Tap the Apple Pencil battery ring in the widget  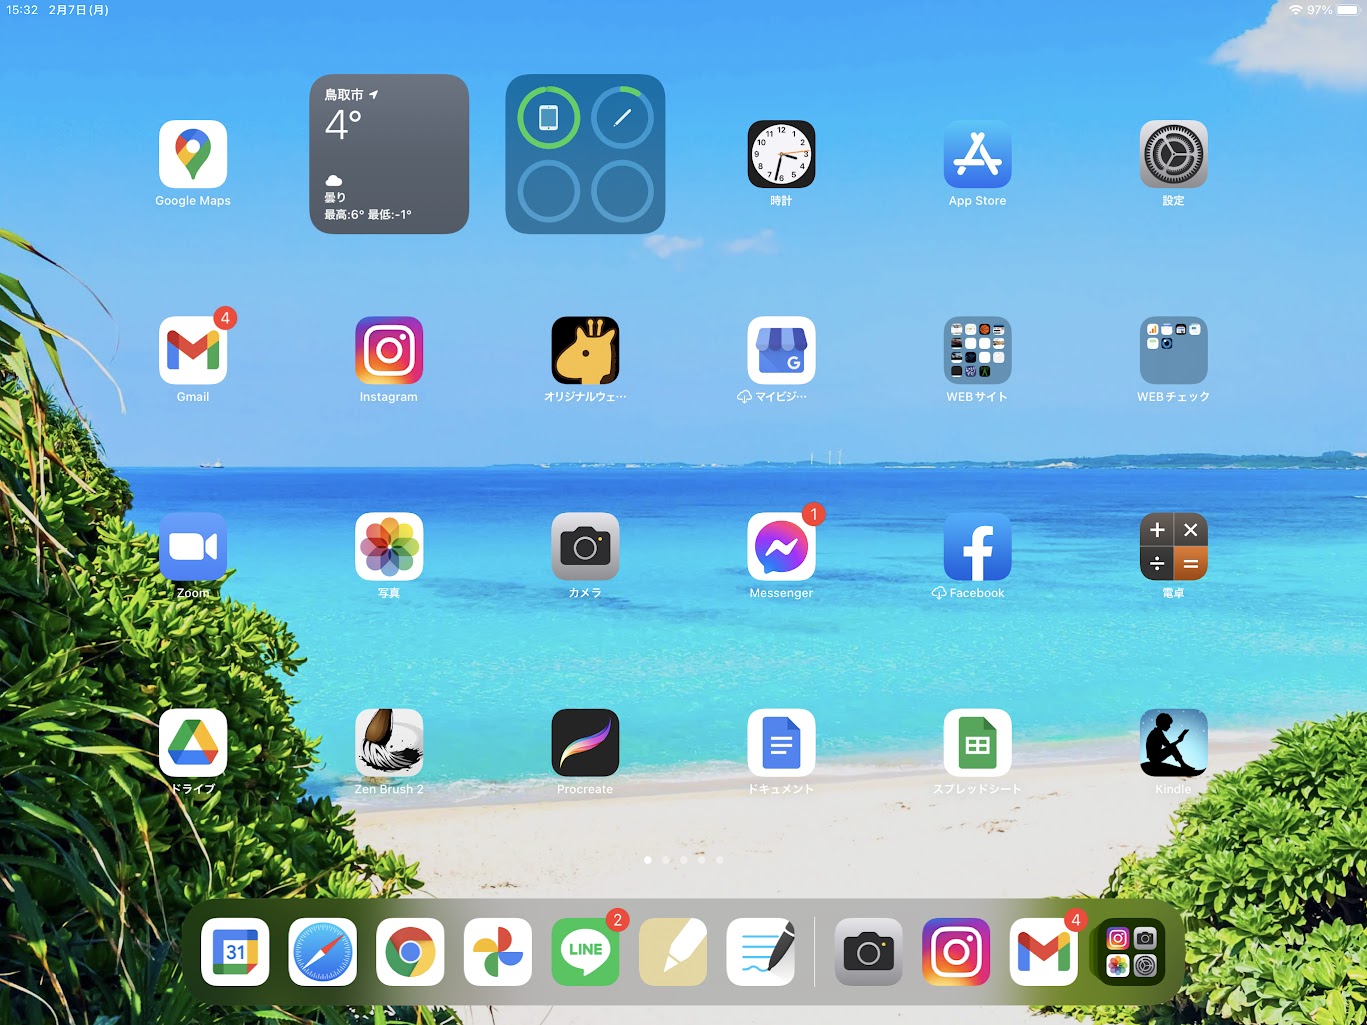point(622,118)
